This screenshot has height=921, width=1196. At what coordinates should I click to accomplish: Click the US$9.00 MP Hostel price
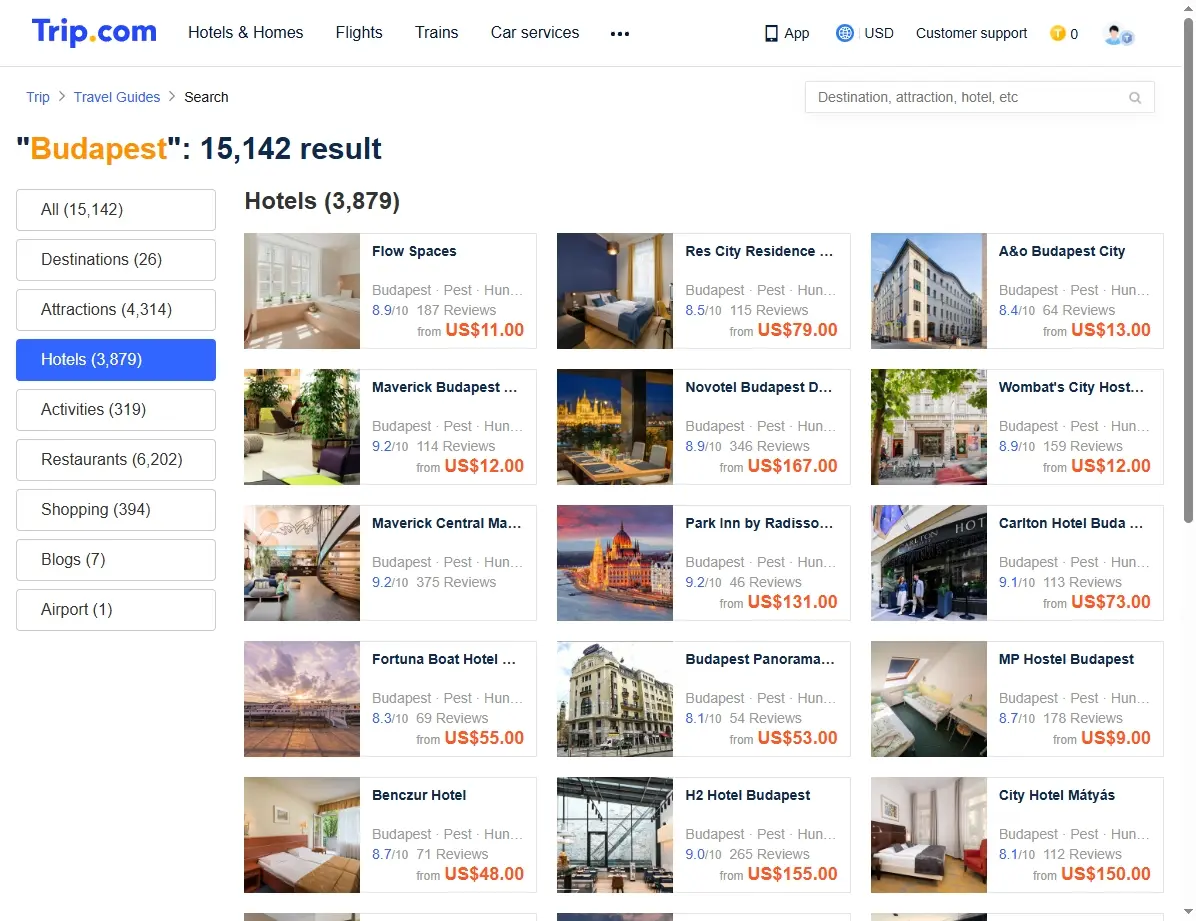pos(1115,738)
